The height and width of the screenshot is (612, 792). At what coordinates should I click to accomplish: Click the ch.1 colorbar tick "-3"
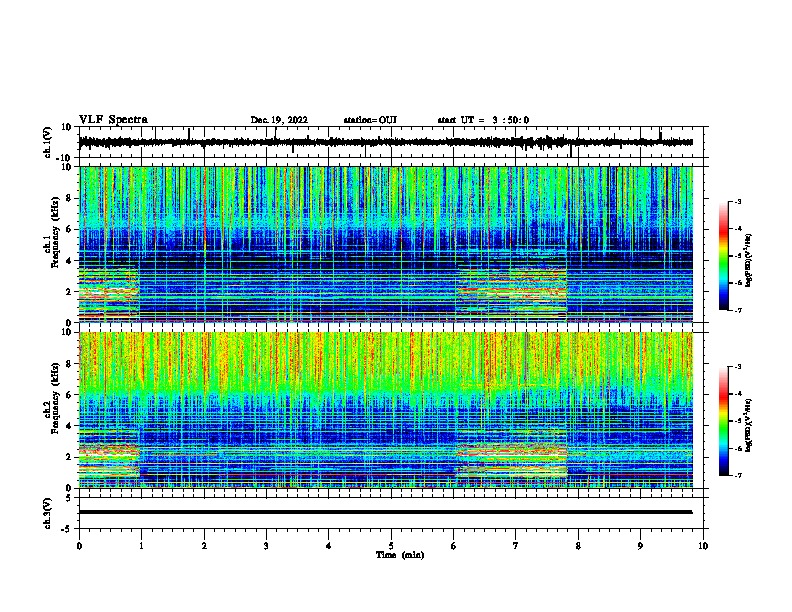737,202
